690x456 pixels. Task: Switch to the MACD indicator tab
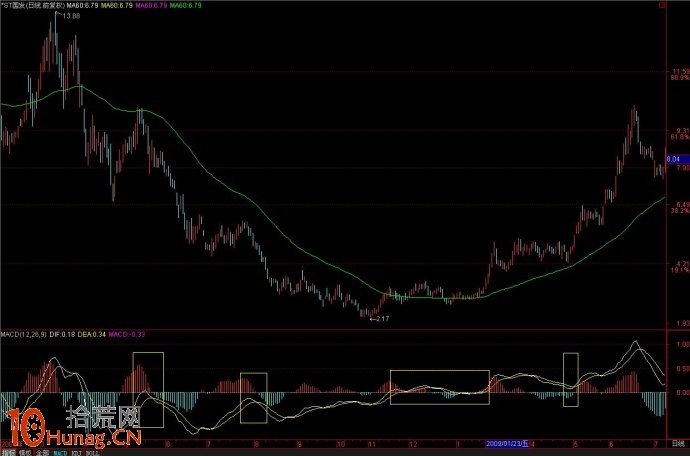[x=60, y=453]
